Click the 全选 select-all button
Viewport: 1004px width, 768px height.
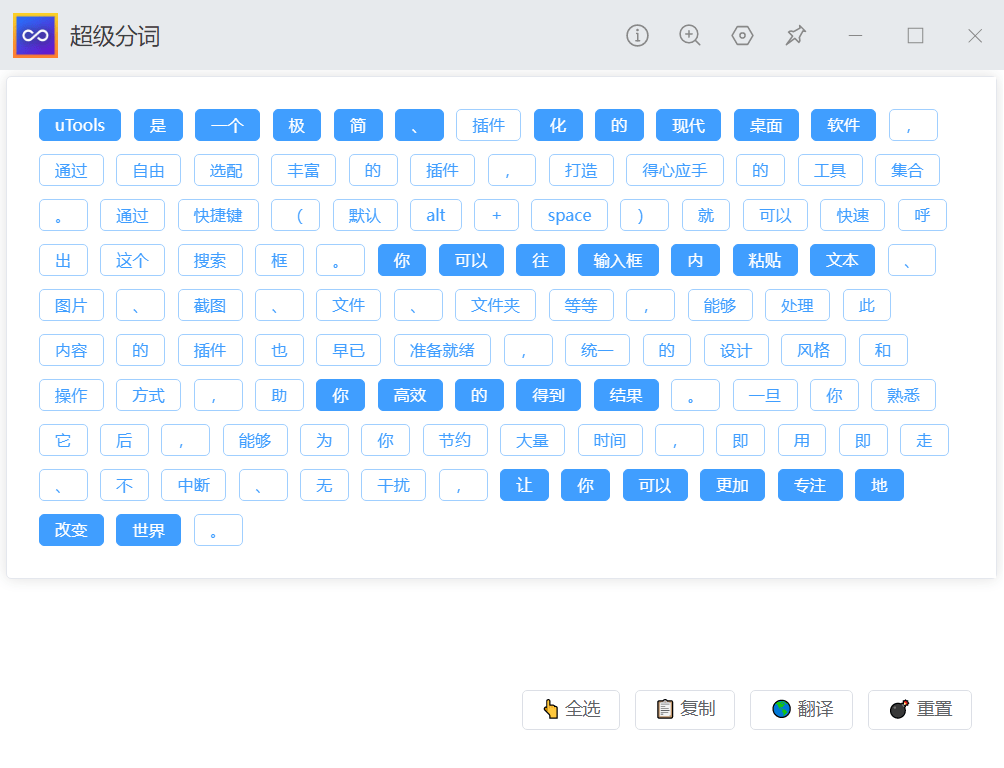[x=571, y=710]
